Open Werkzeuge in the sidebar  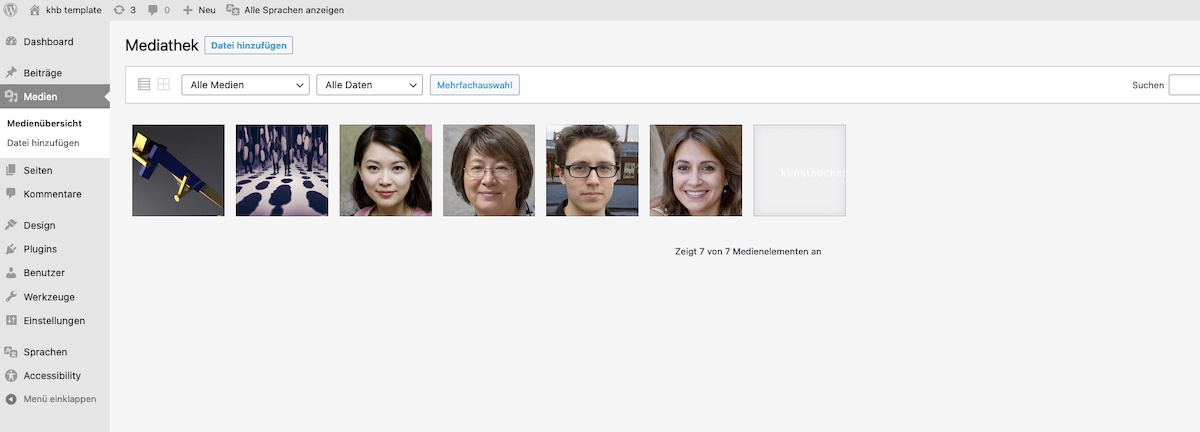click(x=49, y=297)
